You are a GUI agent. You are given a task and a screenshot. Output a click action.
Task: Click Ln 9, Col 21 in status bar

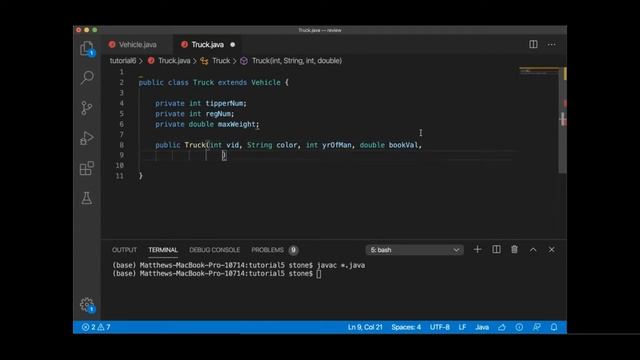click(x=365, y=327)
